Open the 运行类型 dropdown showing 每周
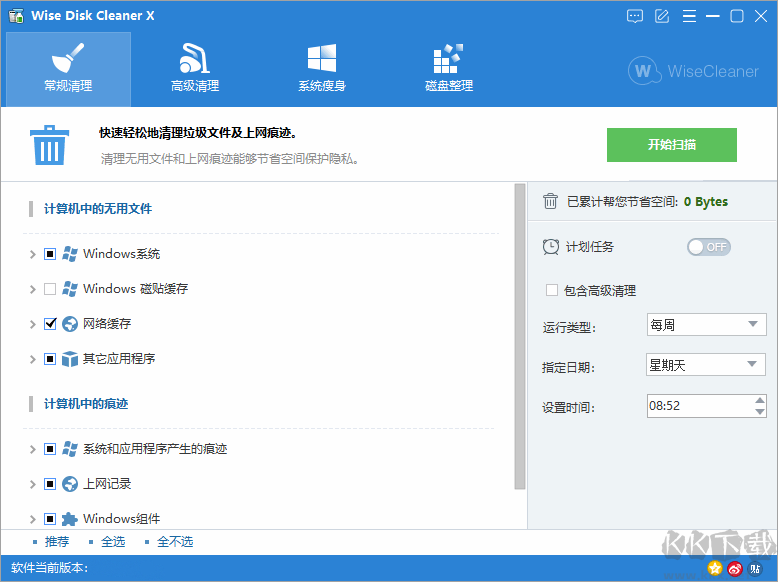The width and height of the screenshot is (778, 582). tap(706, 324)
